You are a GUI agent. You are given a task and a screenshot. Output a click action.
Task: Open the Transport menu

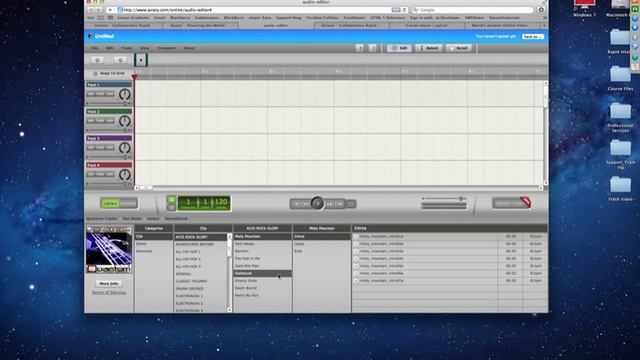[166, 48]
